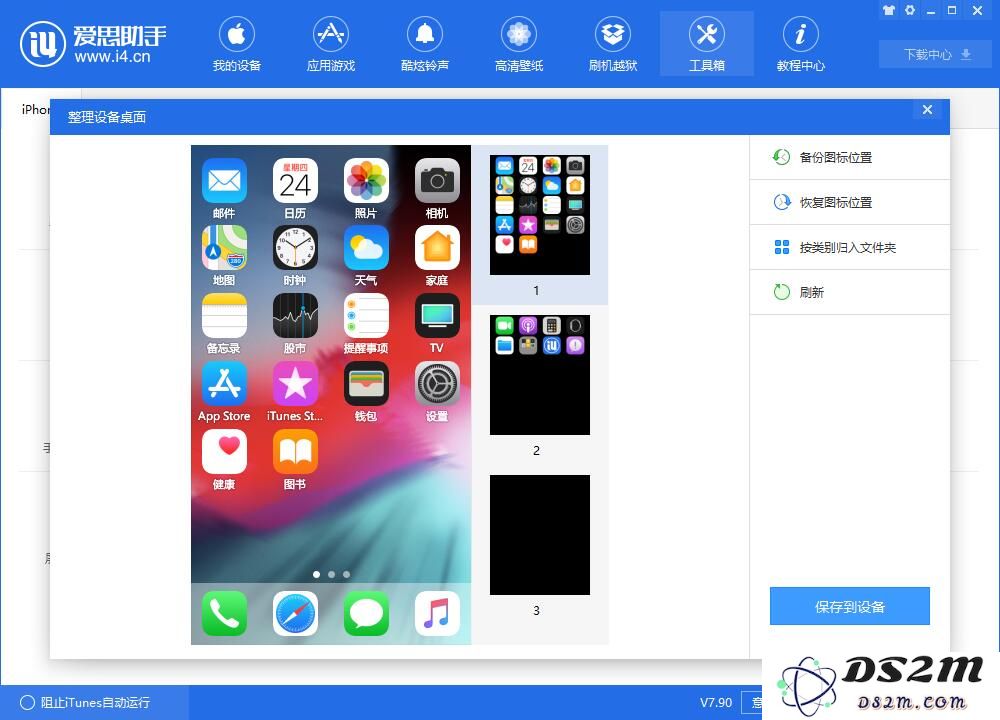Click 保存到设备 button
Viewport: 1000px width, 720px height.
pyautogui.click(x=849, y=606)
